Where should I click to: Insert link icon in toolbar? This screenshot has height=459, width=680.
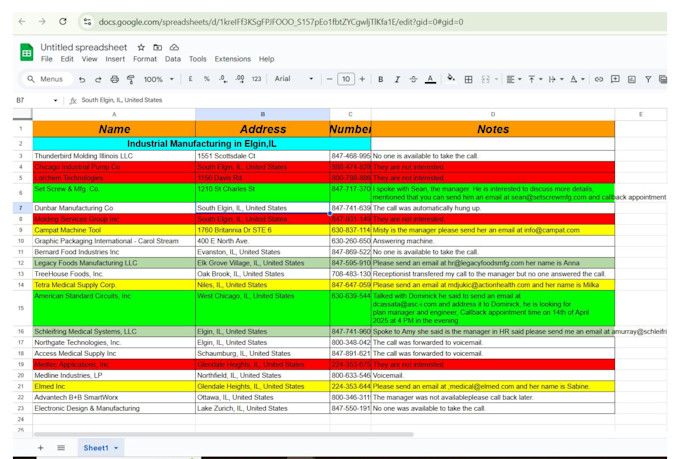coord(599,79)
